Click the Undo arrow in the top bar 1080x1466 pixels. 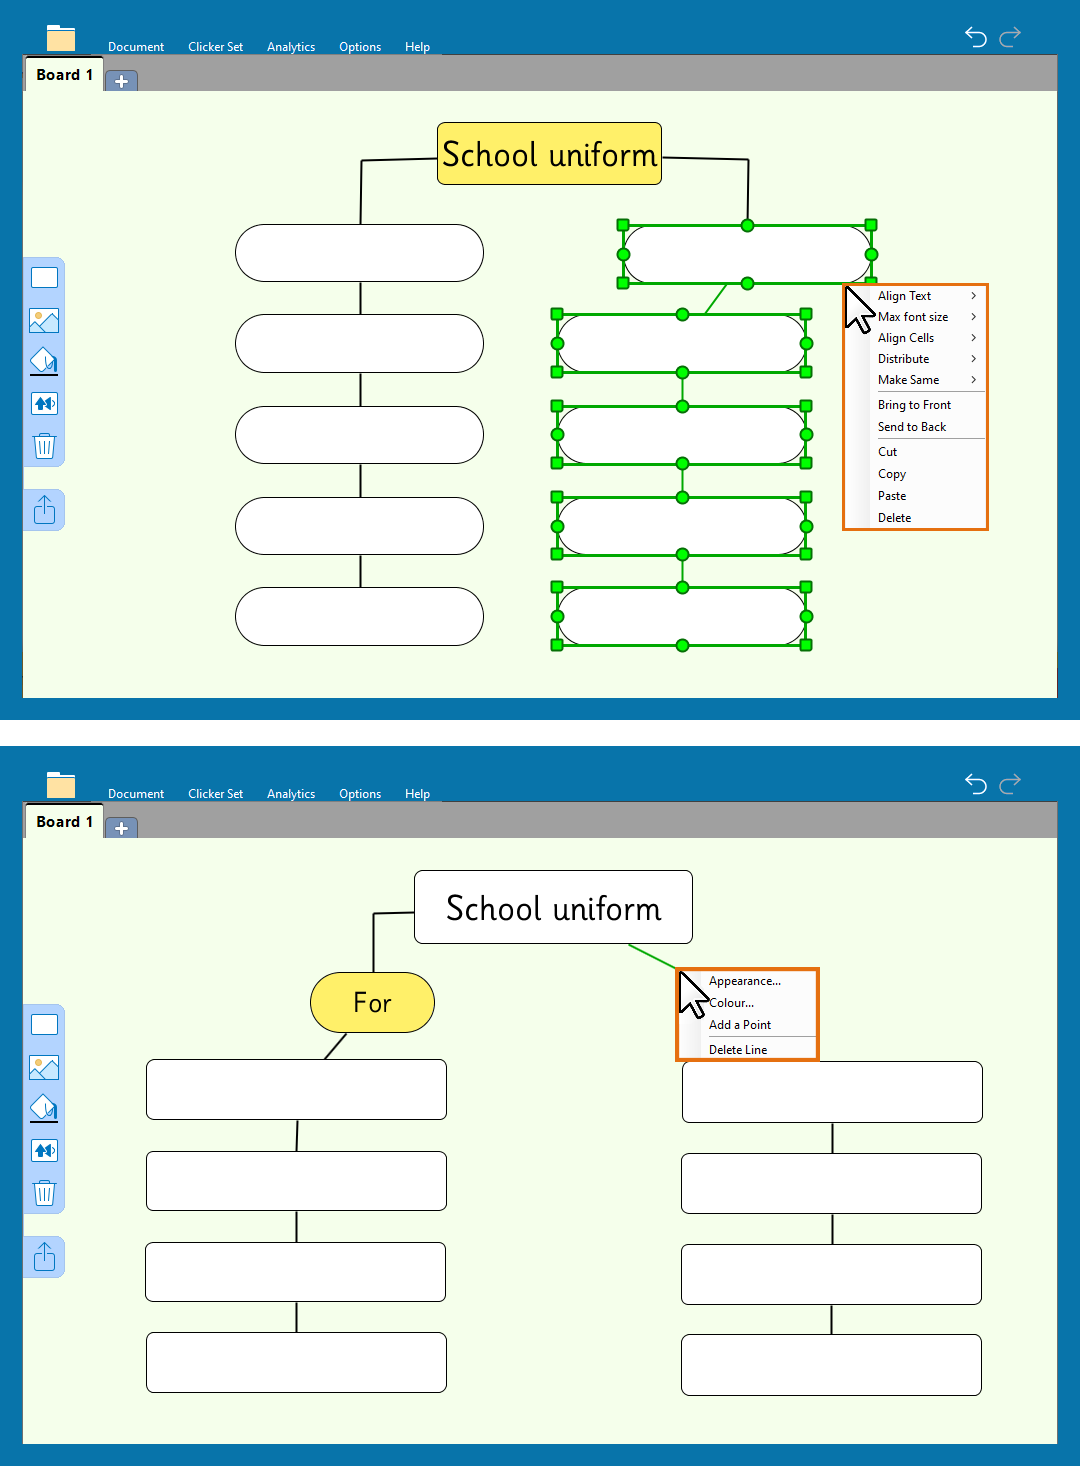coord(975,37)
